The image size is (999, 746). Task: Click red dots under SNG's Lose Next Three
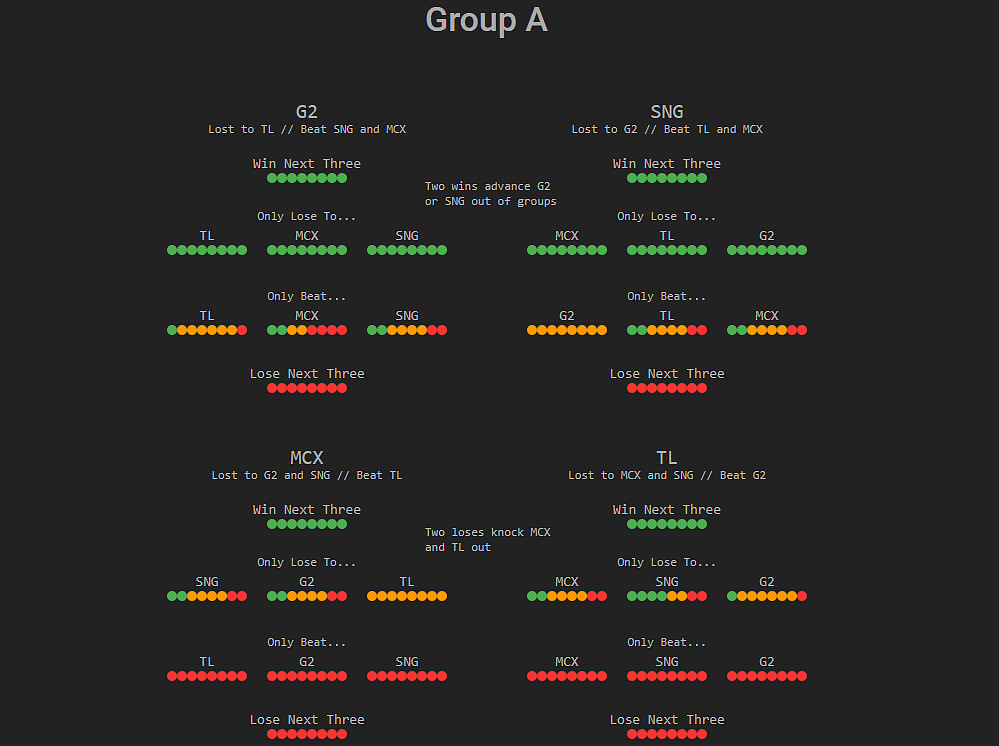(x=667, y=388)
